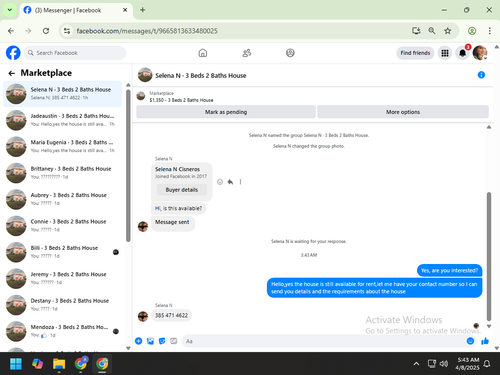Open Maria Eugenia conversation
Screen dimensions: 500x375
[x=62, y=146]
